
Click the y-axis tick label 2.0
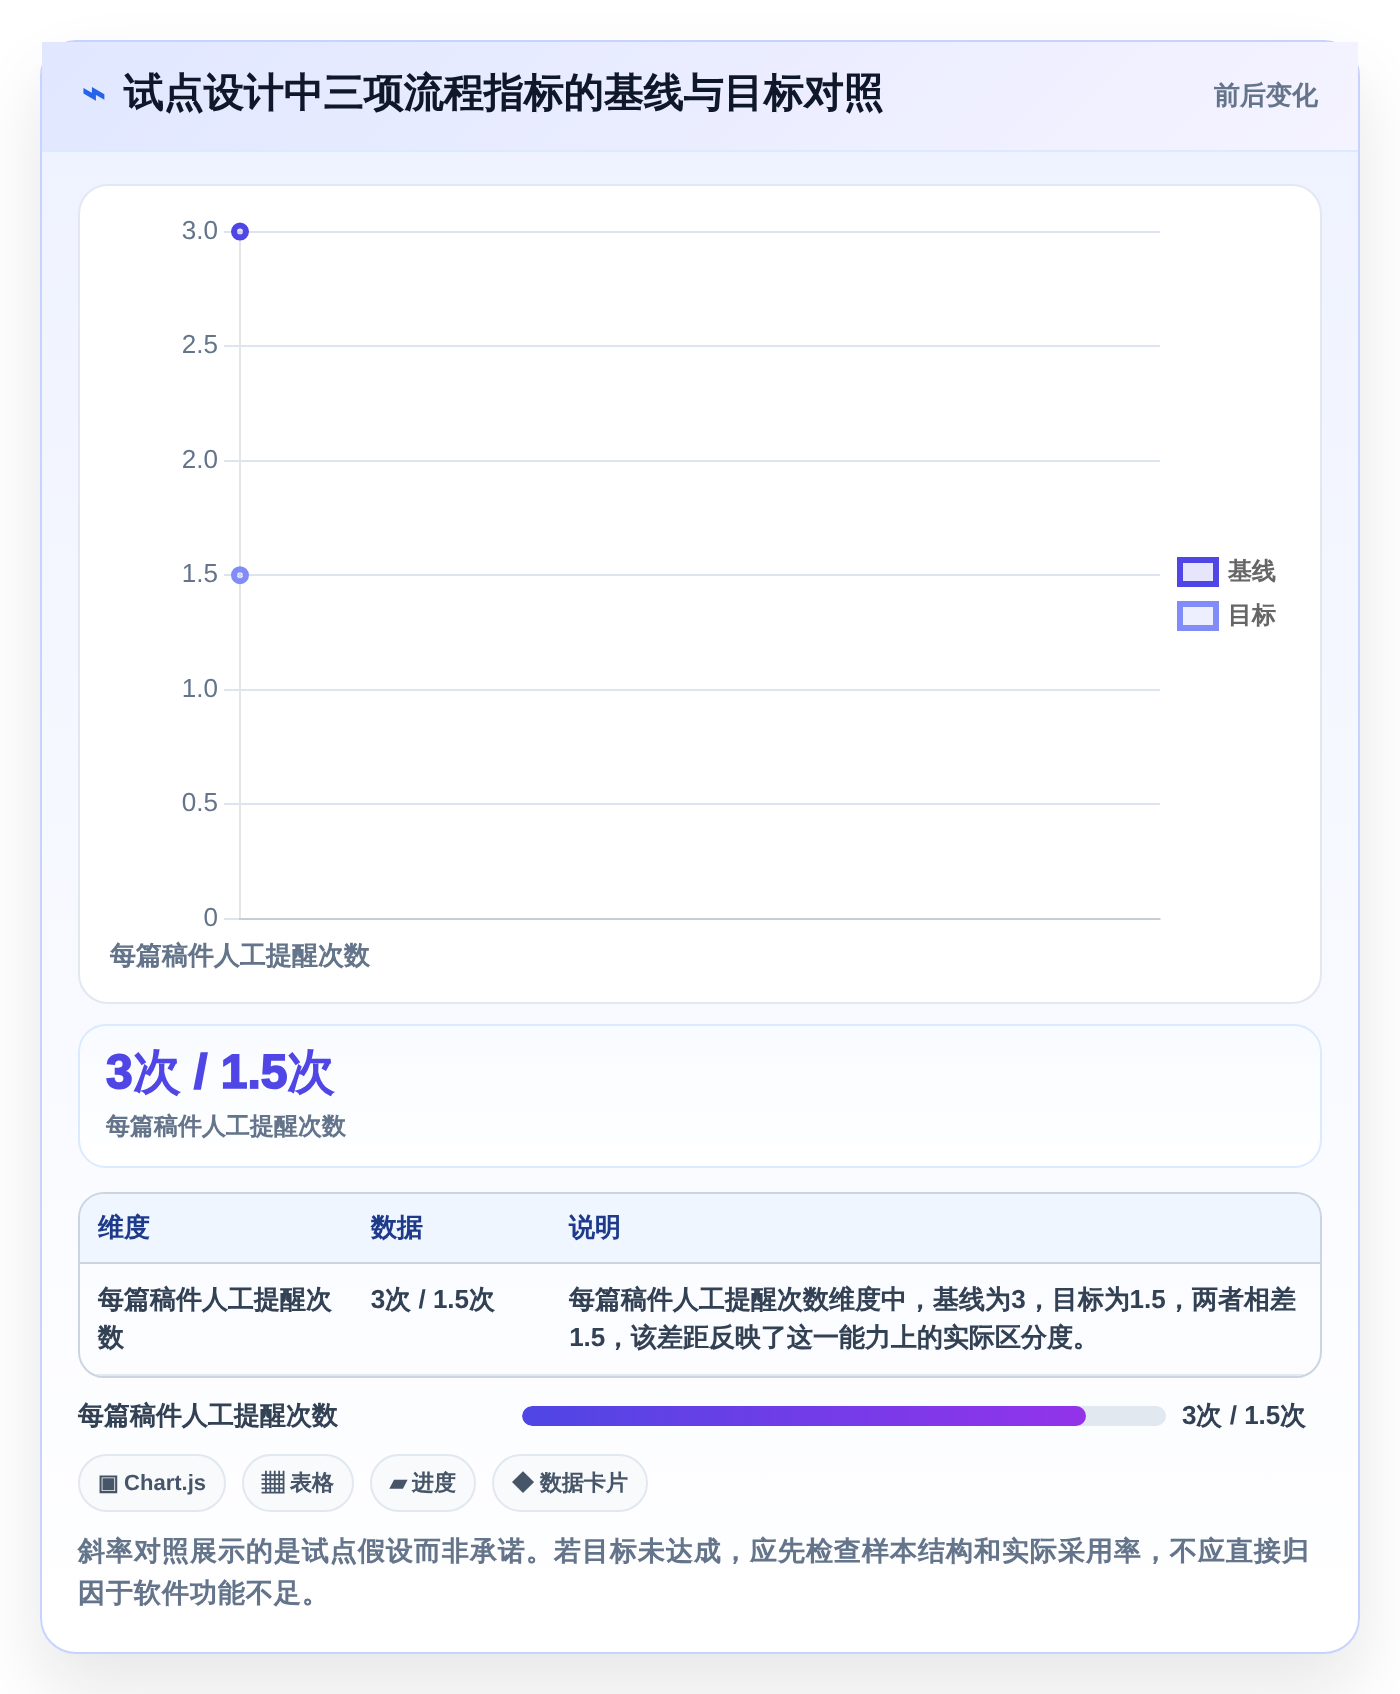click(200, 460)
